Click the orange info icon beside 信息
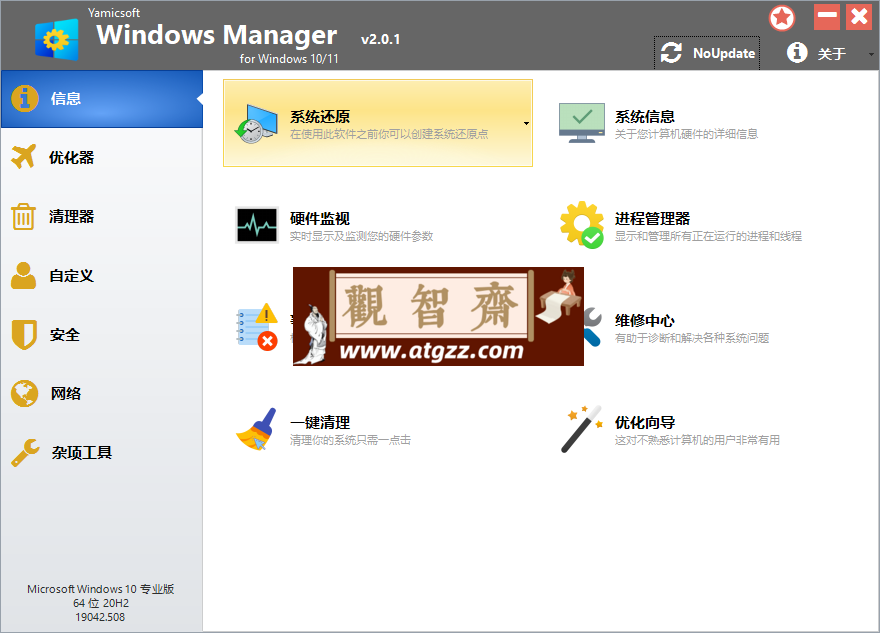This screenshot has height=633, width=880. coord(25,99)
